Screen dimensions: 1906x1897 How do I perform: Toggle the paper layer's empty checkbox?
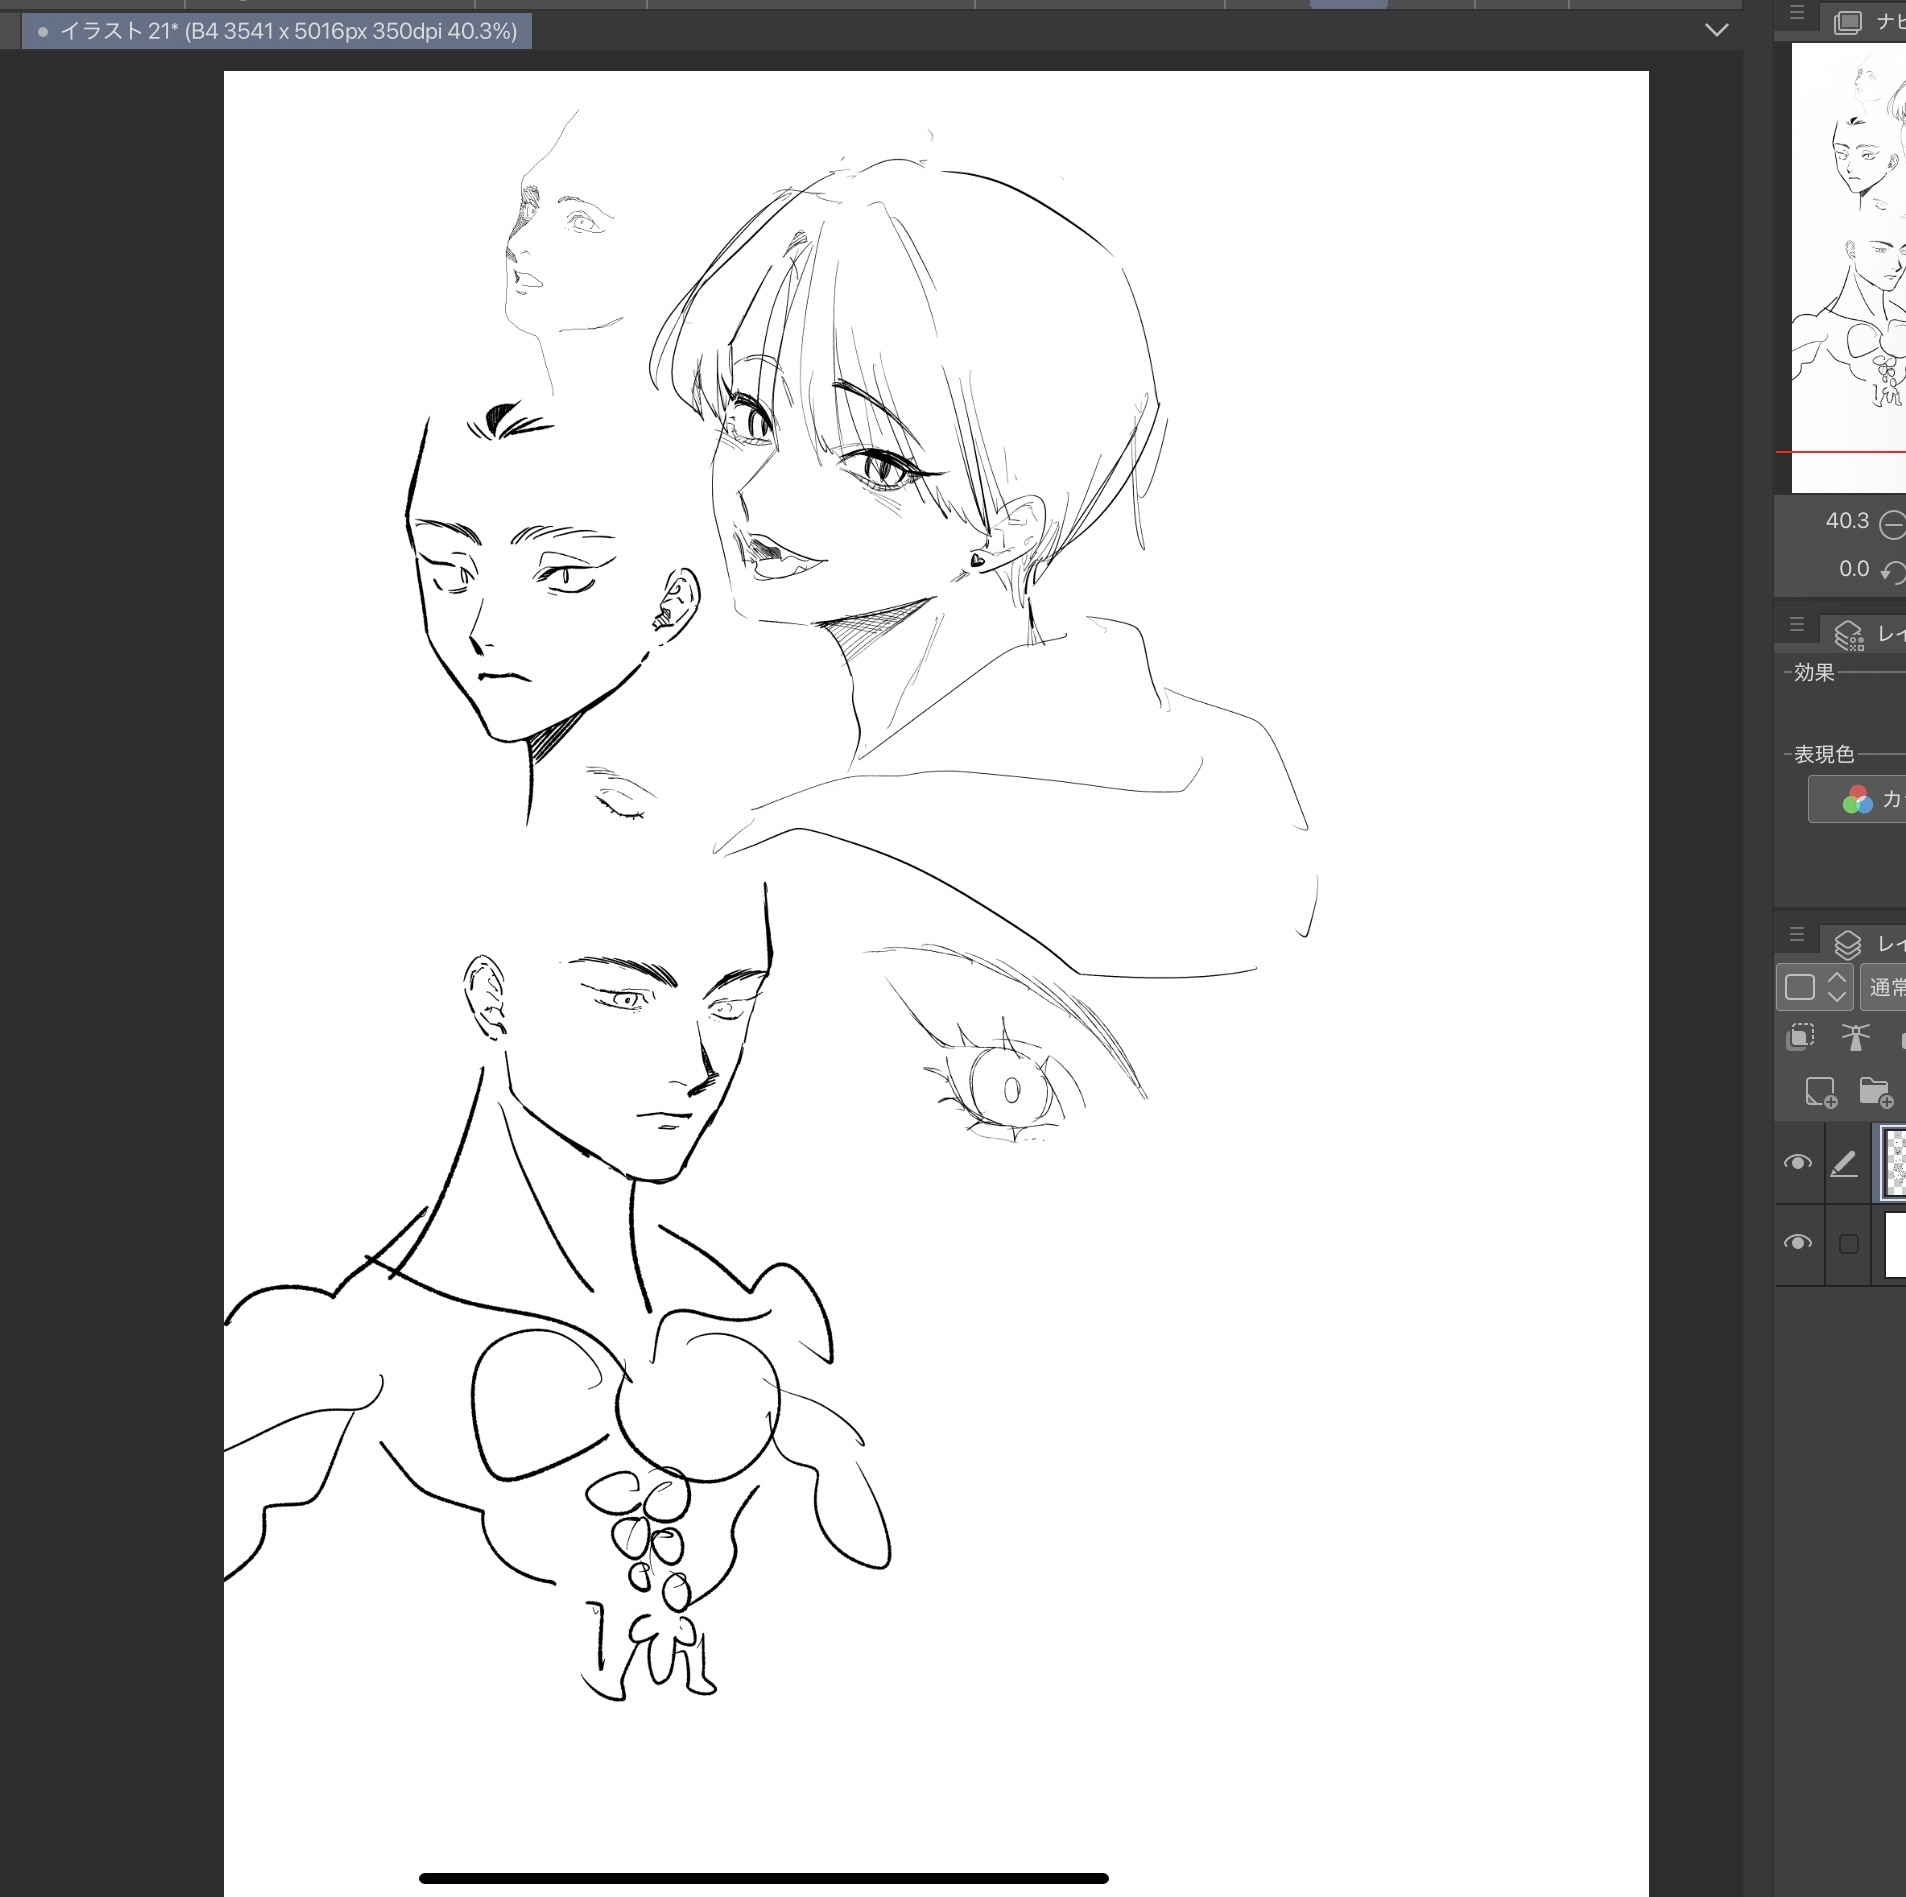click(1848, 1244)
